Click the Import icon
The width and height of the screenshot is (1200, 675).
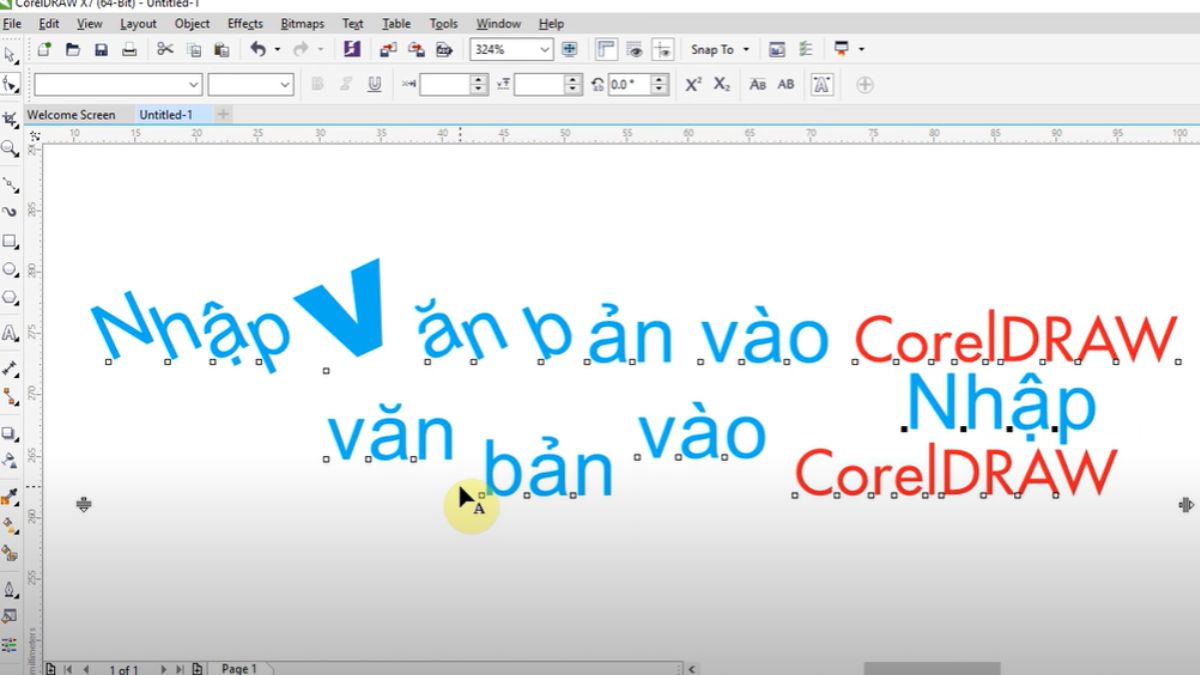point(389,49)
